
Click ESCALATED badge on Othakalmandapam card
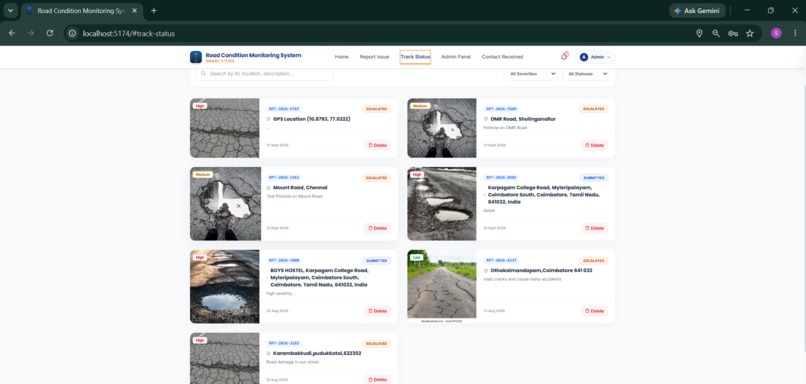tap(594, 261)
